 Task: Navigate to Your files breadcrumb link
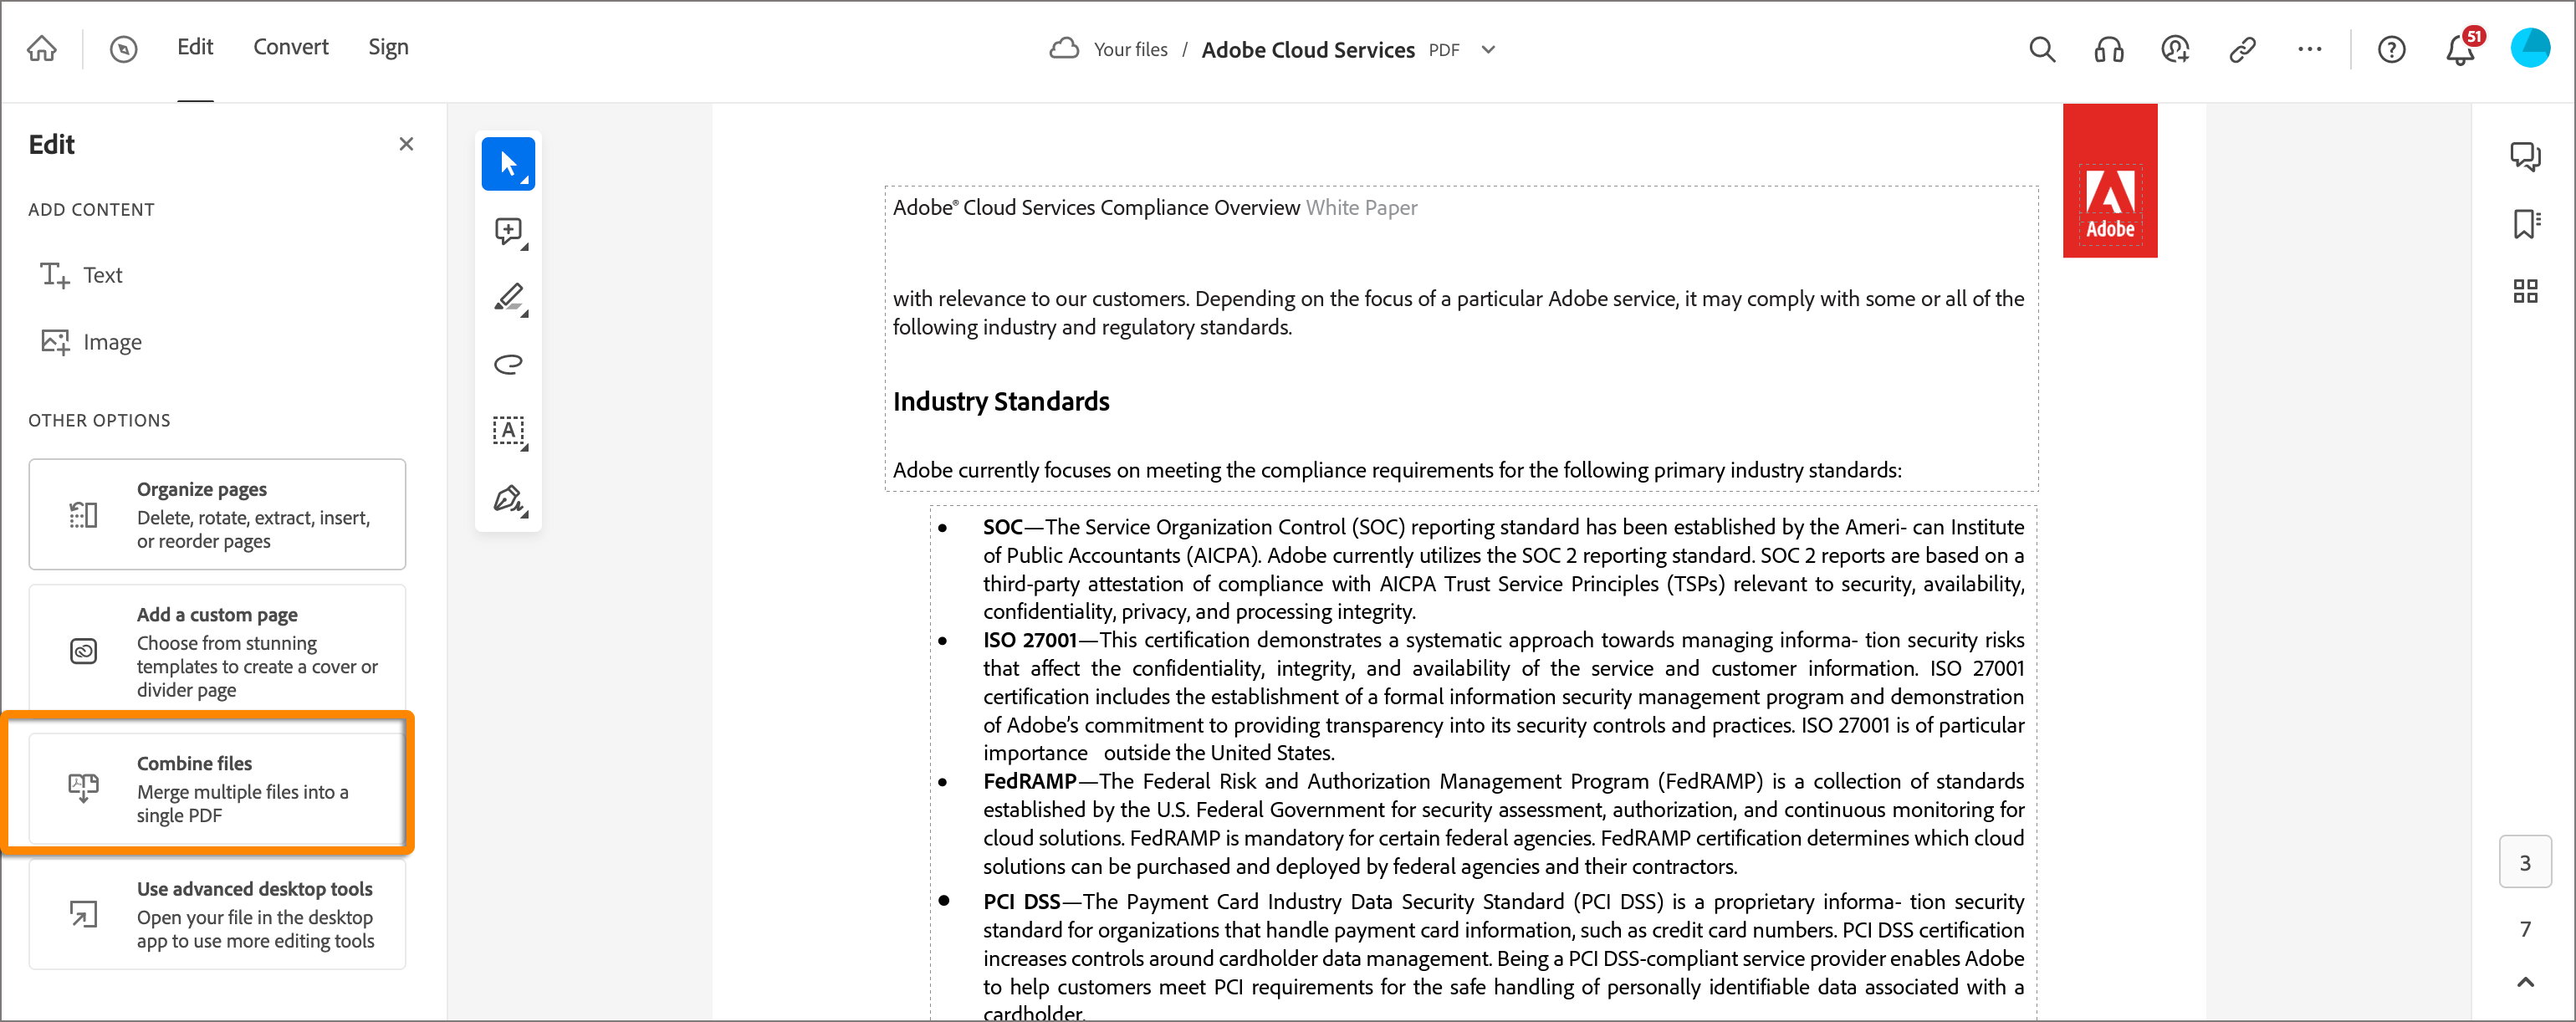(x=1130, y=49)
